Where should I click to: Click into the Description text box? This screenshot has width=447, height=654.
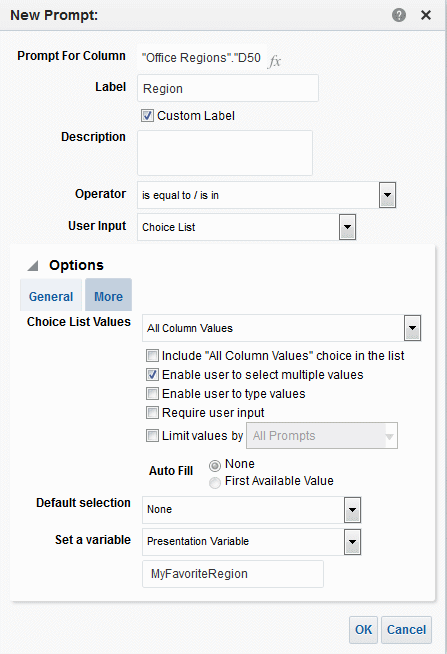(x=225, y=153)
